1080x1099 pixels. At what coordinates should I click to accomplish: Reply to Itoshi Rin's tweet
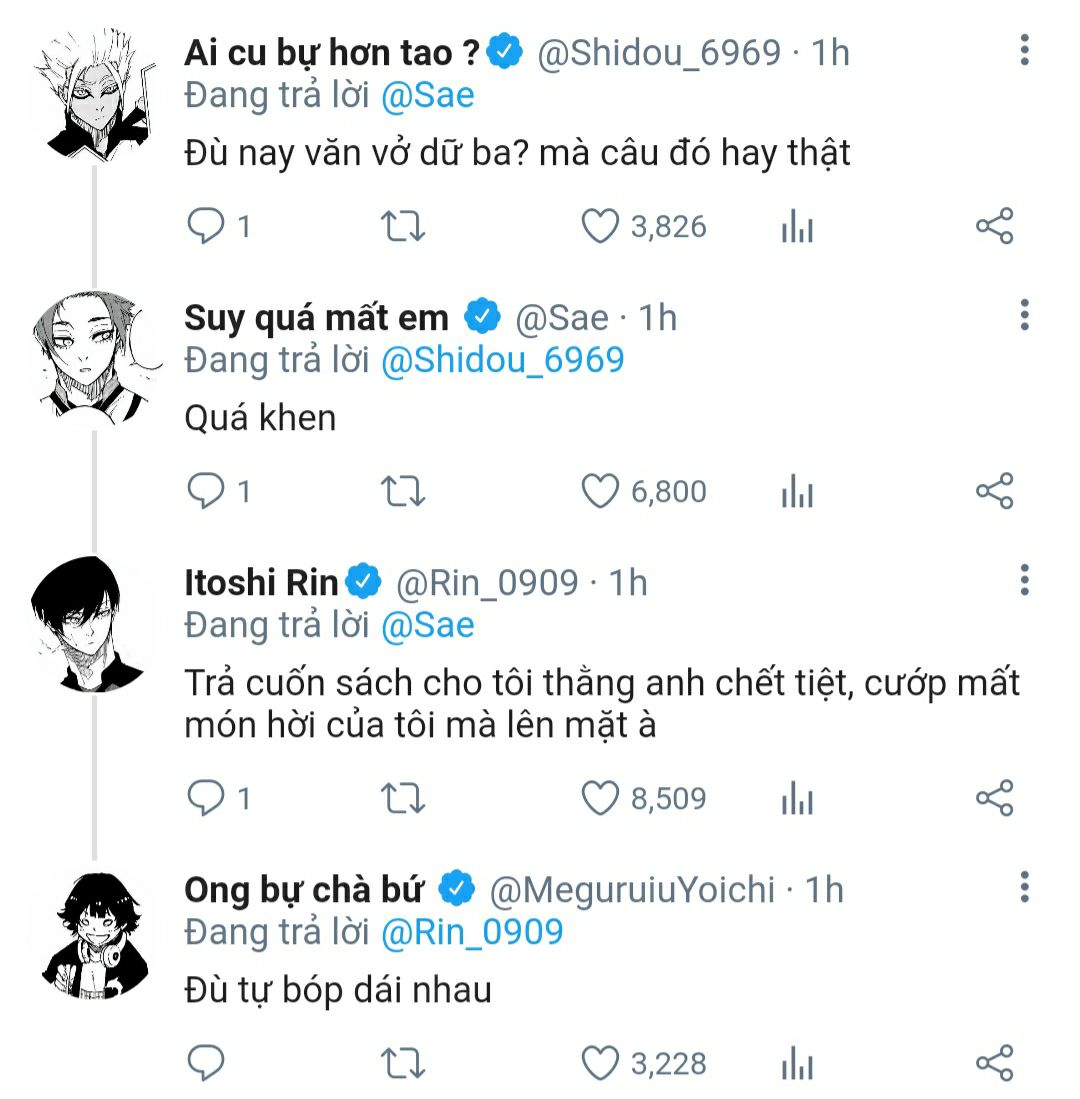(x=207, y=798)
